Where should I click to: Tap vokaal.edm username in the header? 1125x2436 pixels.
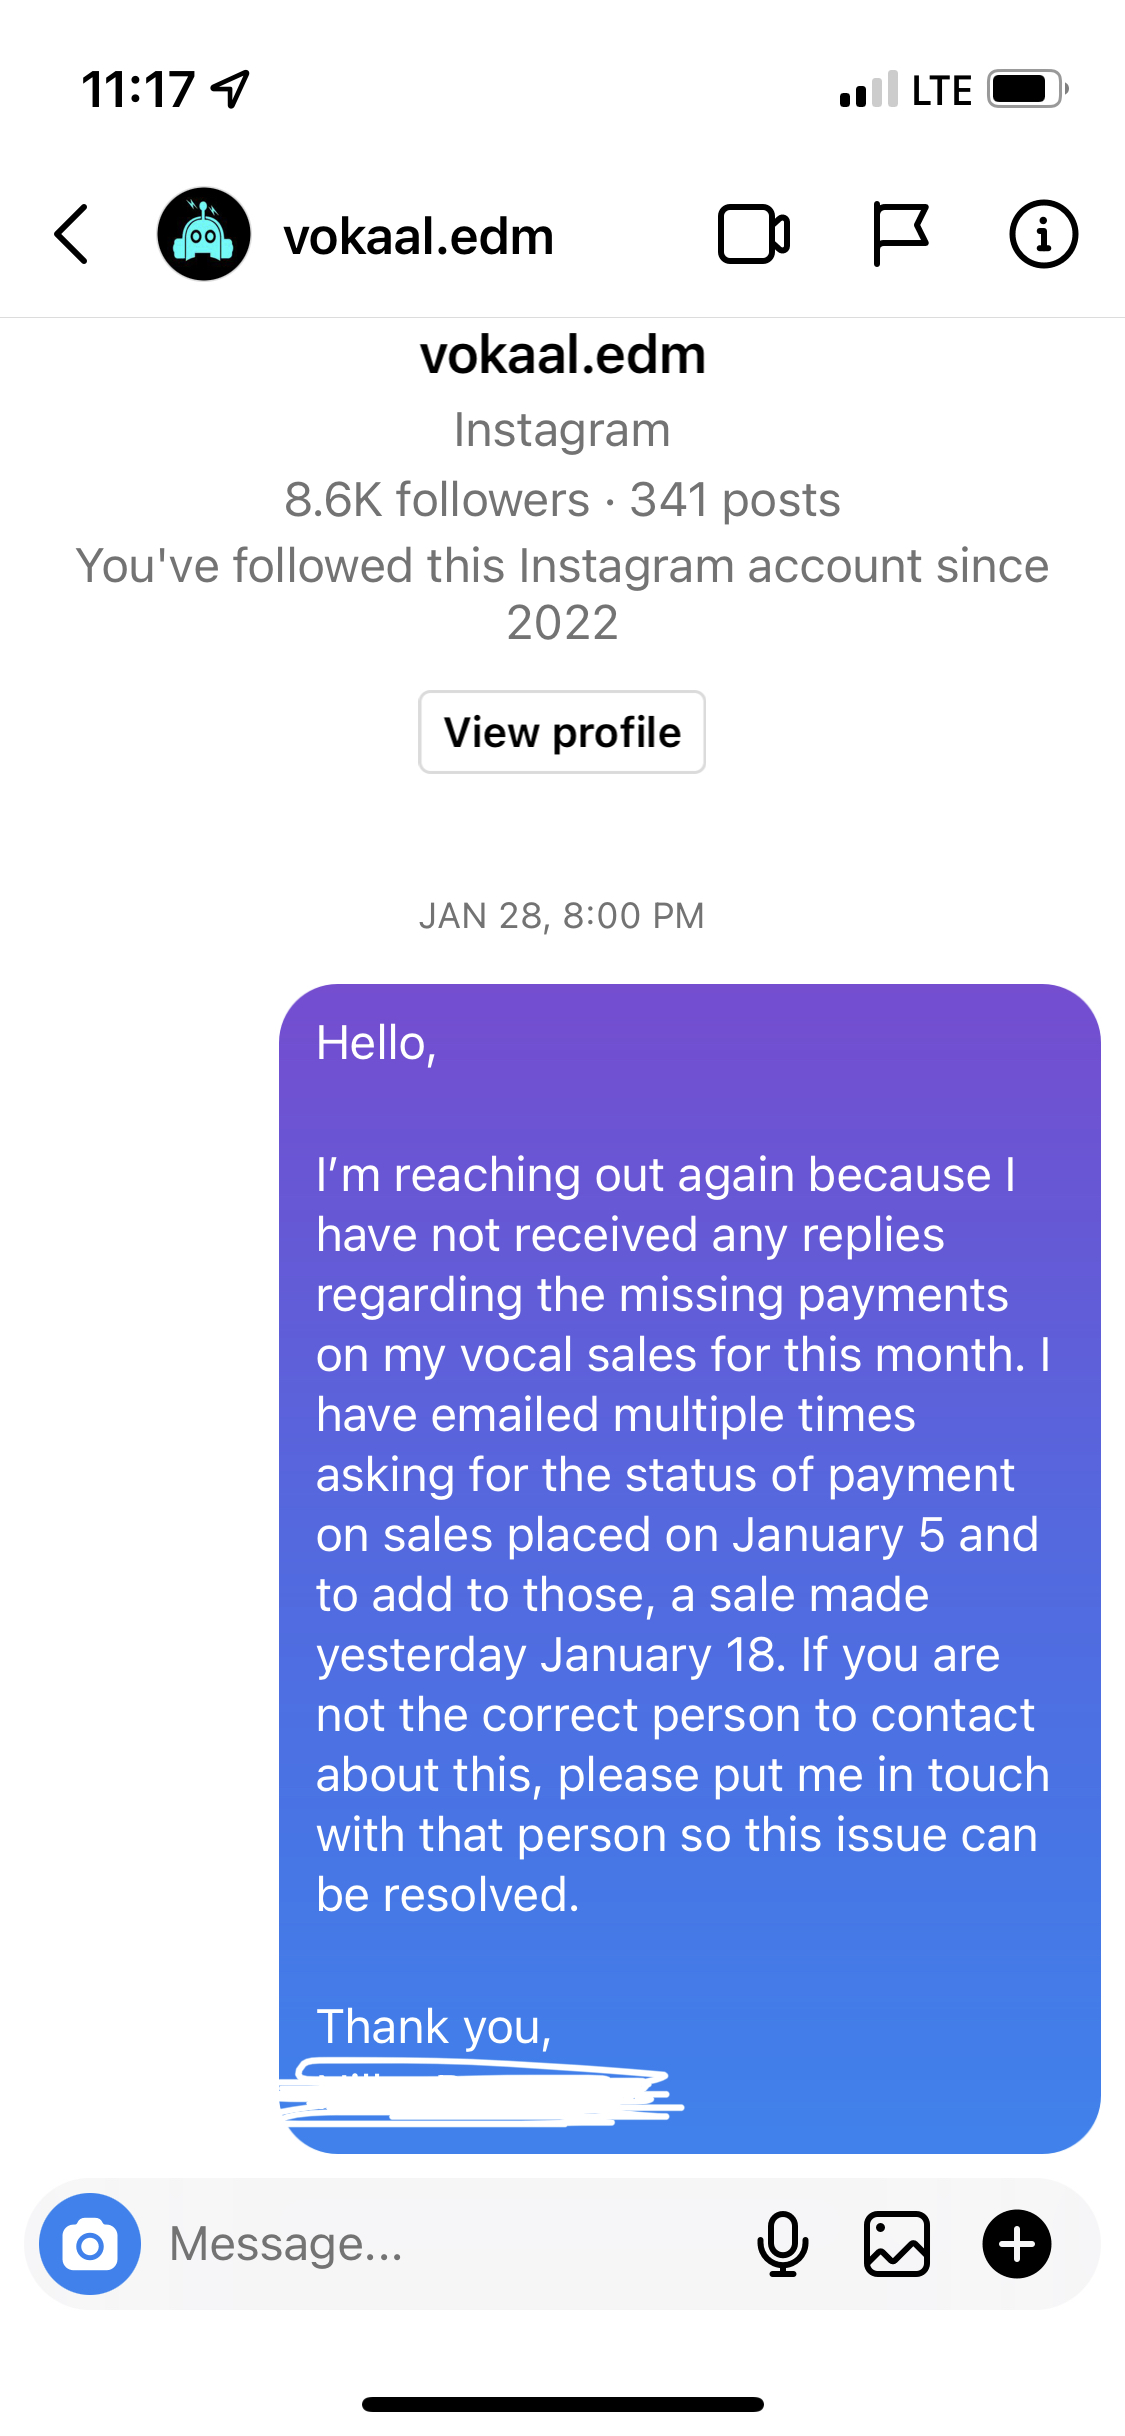[418, 237]
